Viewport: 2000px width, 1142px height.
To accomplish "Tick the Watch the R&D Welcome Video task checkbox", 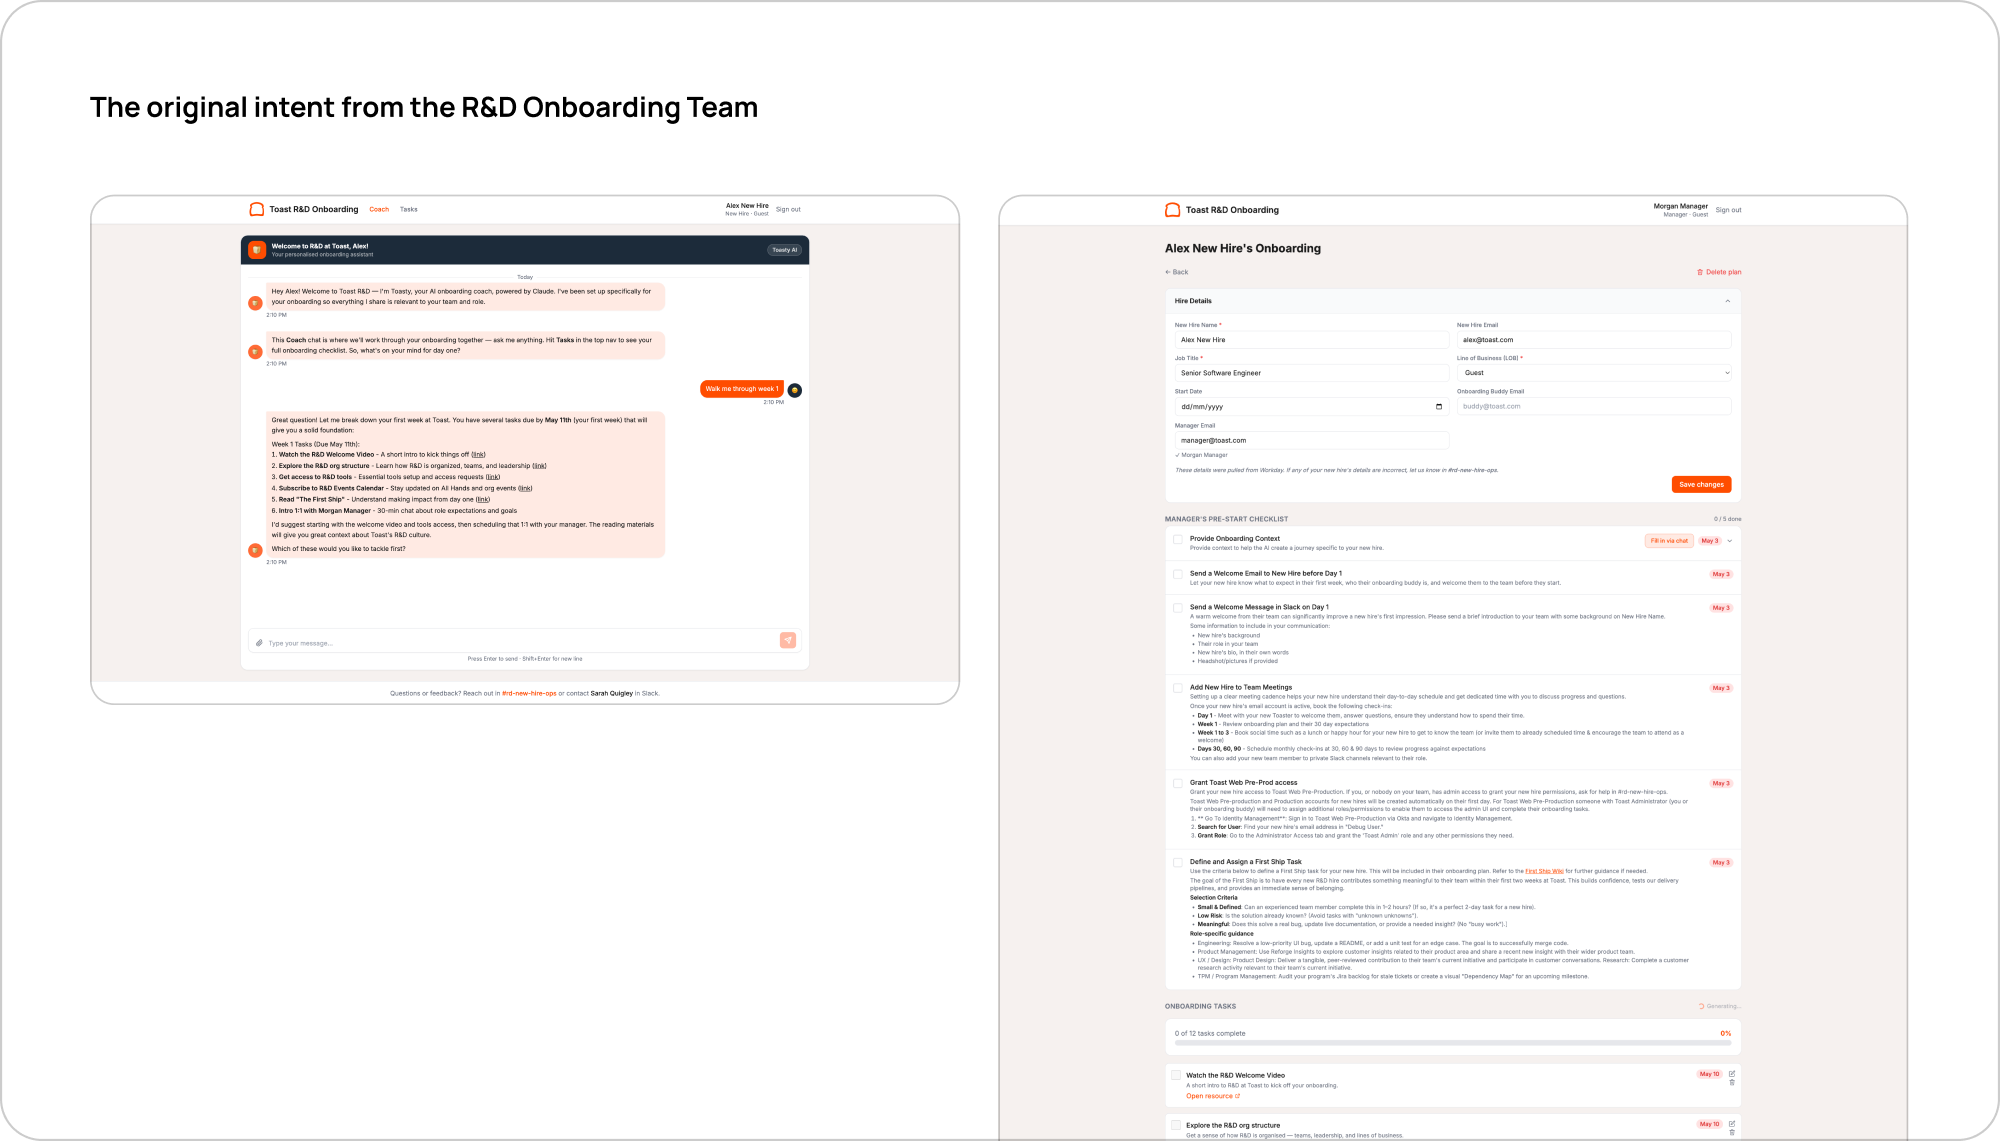I will pyautogui.click(x=1177, y=1075).
